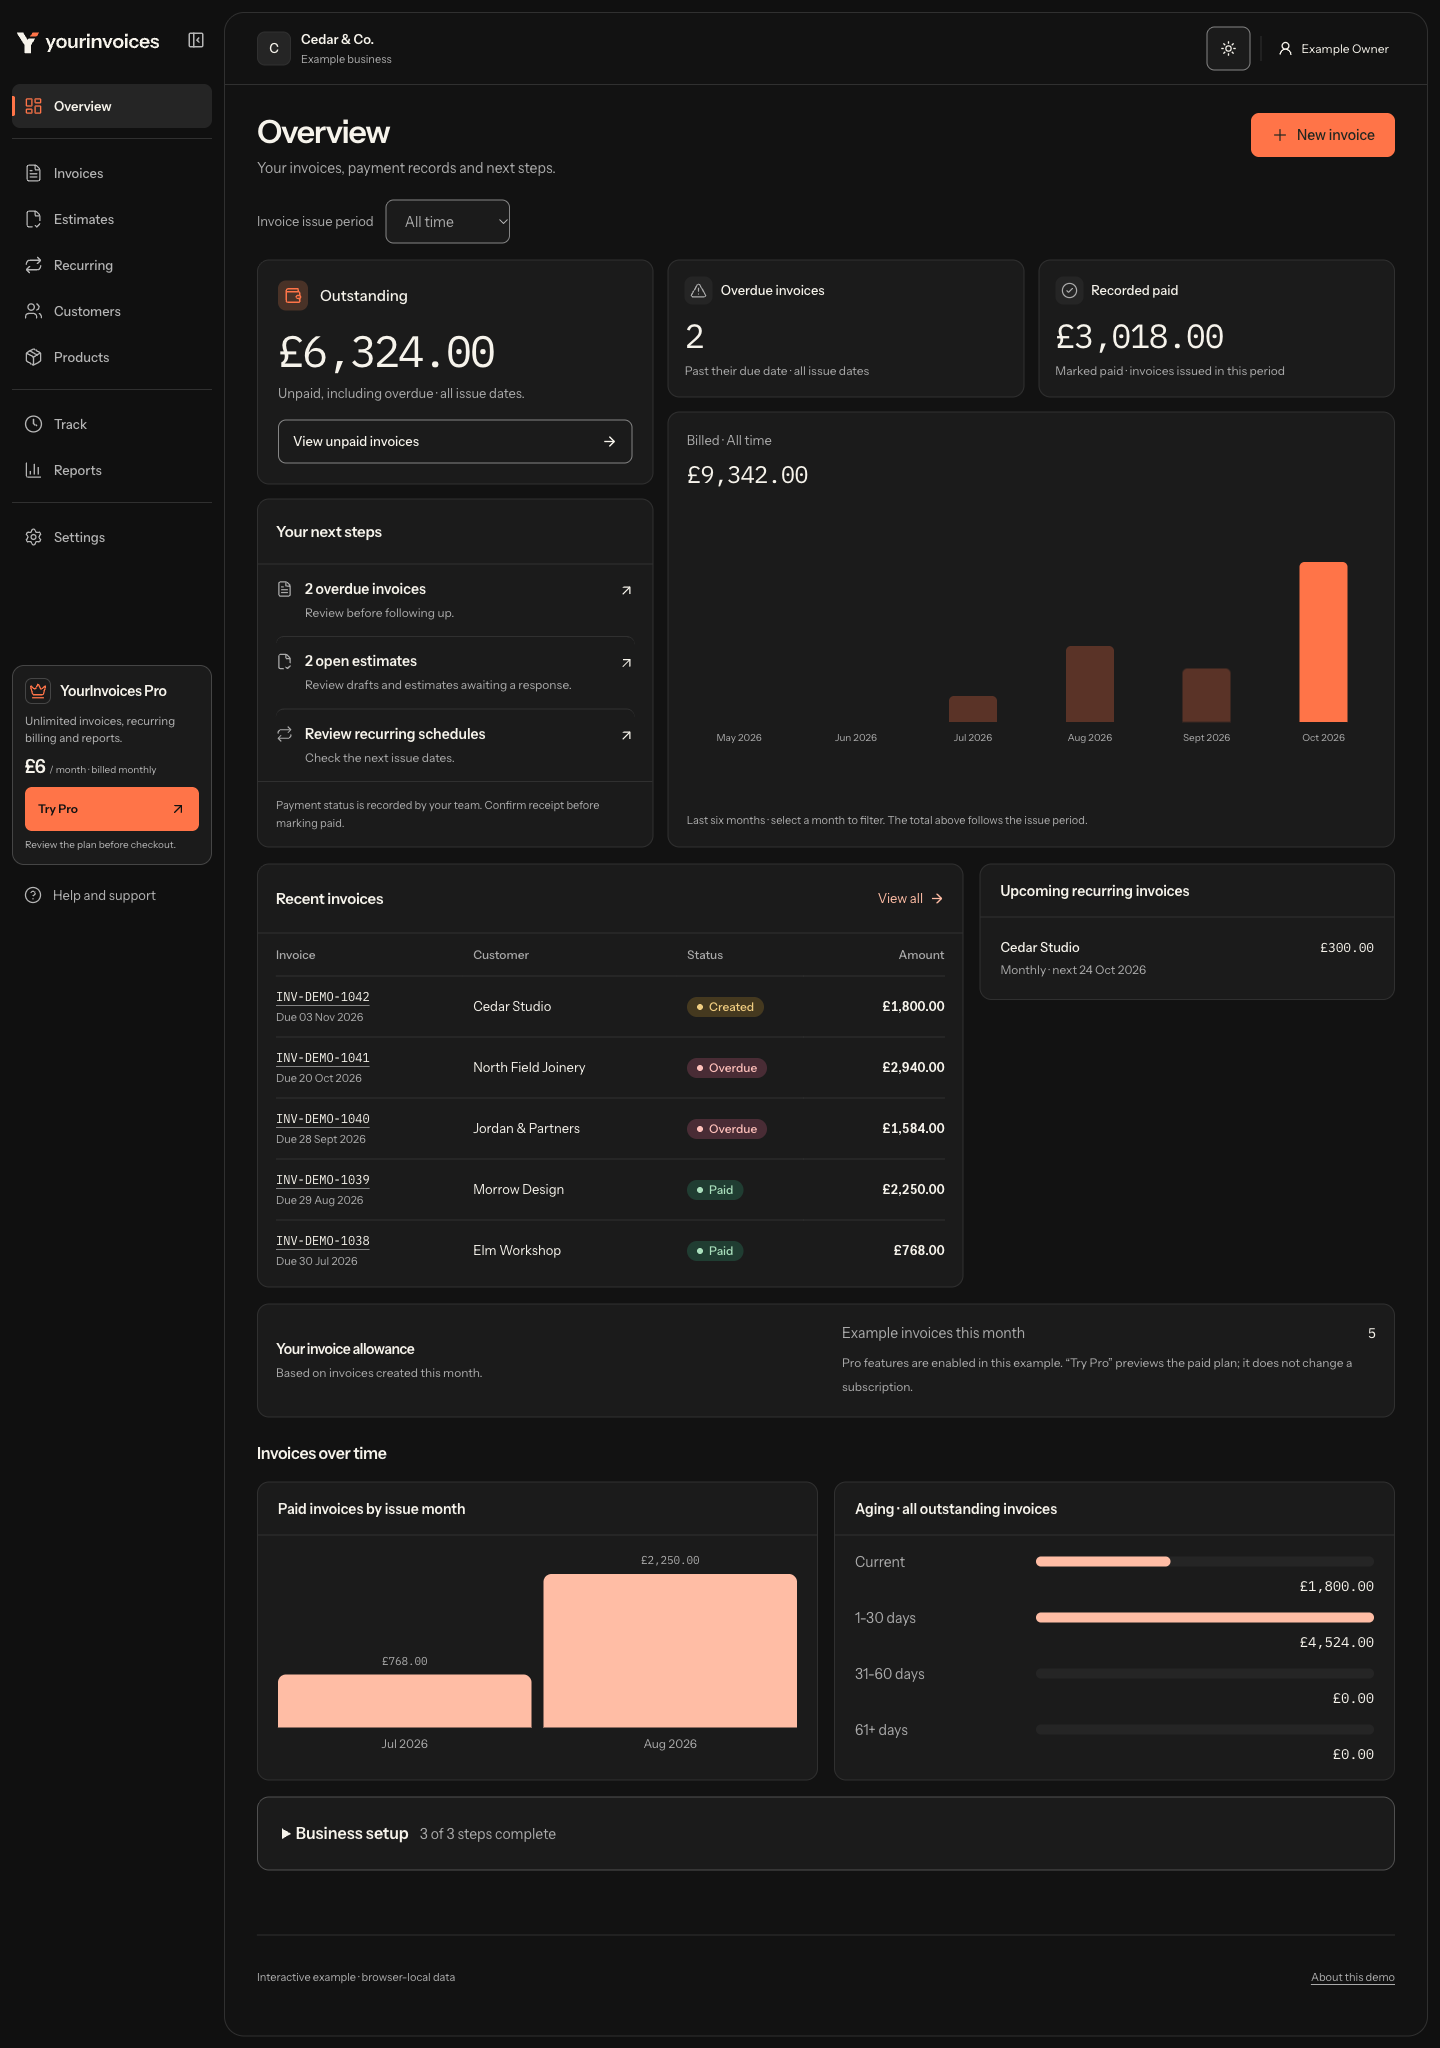This screenshot has width=1440, height=2048.
Task: Click the Products box icon
Action: pos(34,357)
